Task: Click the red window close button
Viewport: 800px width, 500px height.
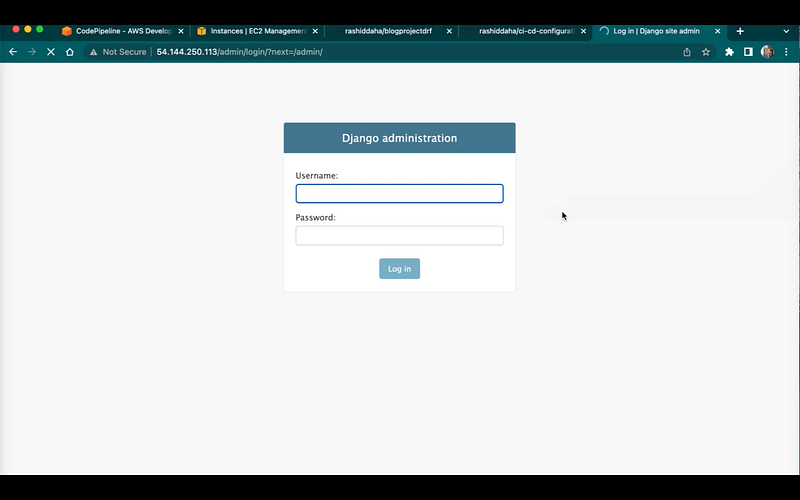Action: coord(16,30)
